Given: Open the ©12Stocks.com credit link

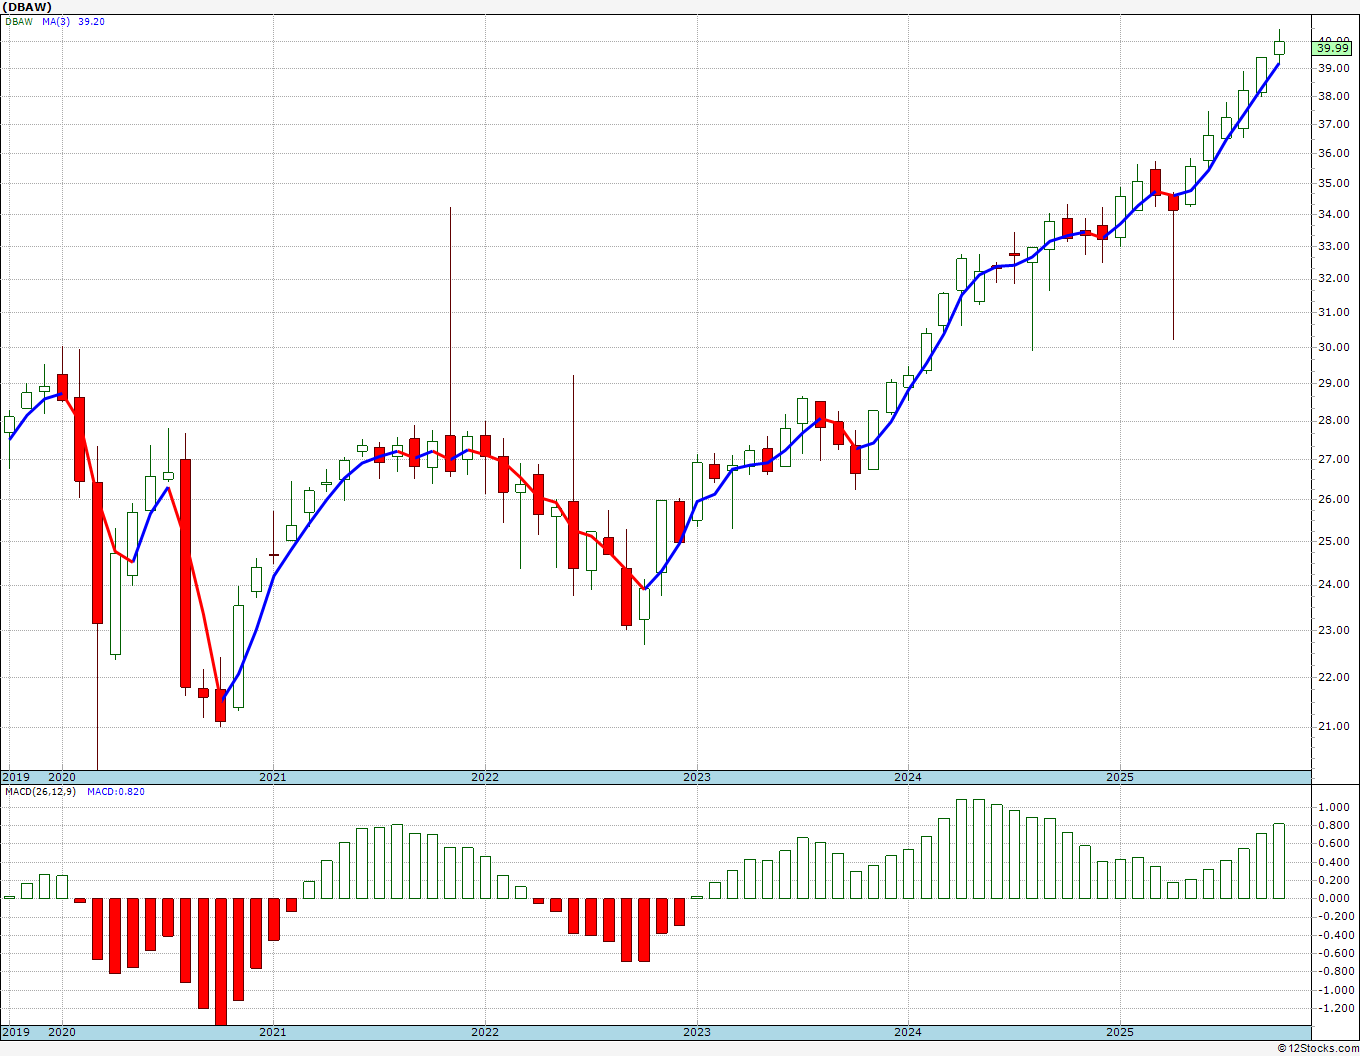Looking at the screenshot, I should point(1319,1048).
